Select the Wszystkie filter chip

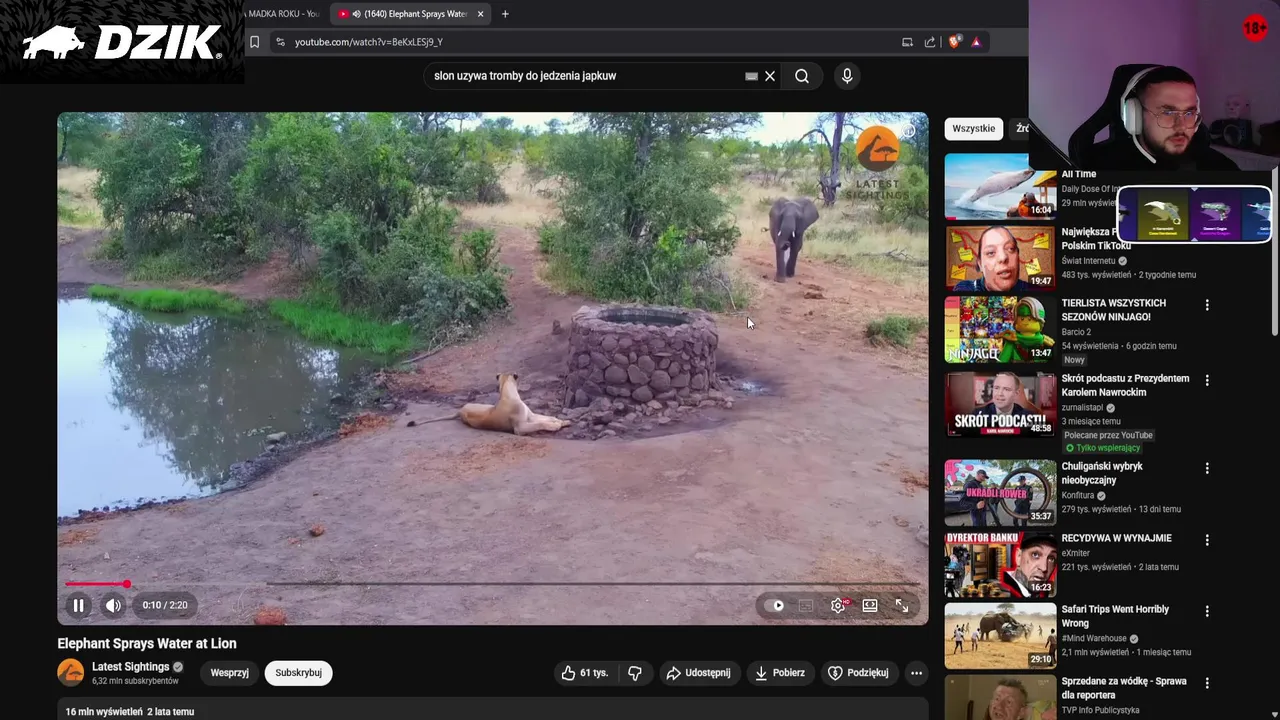pyautogui.click(x=973, y=129)
